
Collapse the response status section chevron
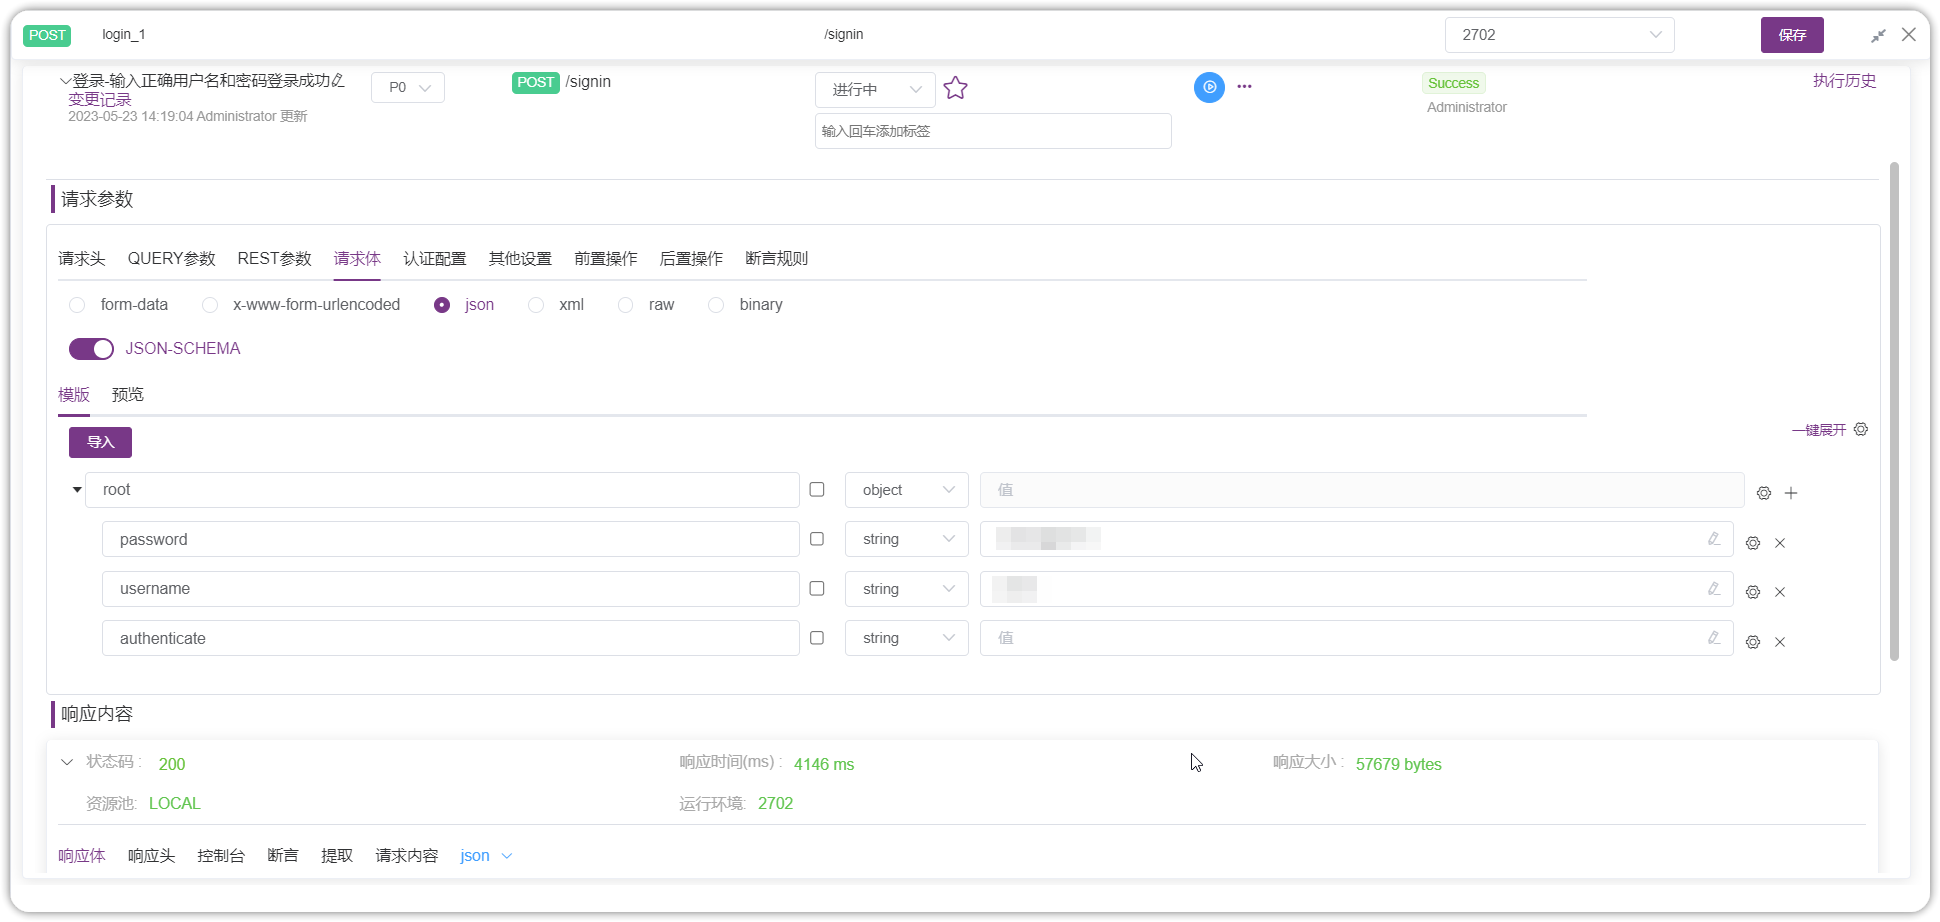point(67,762)
